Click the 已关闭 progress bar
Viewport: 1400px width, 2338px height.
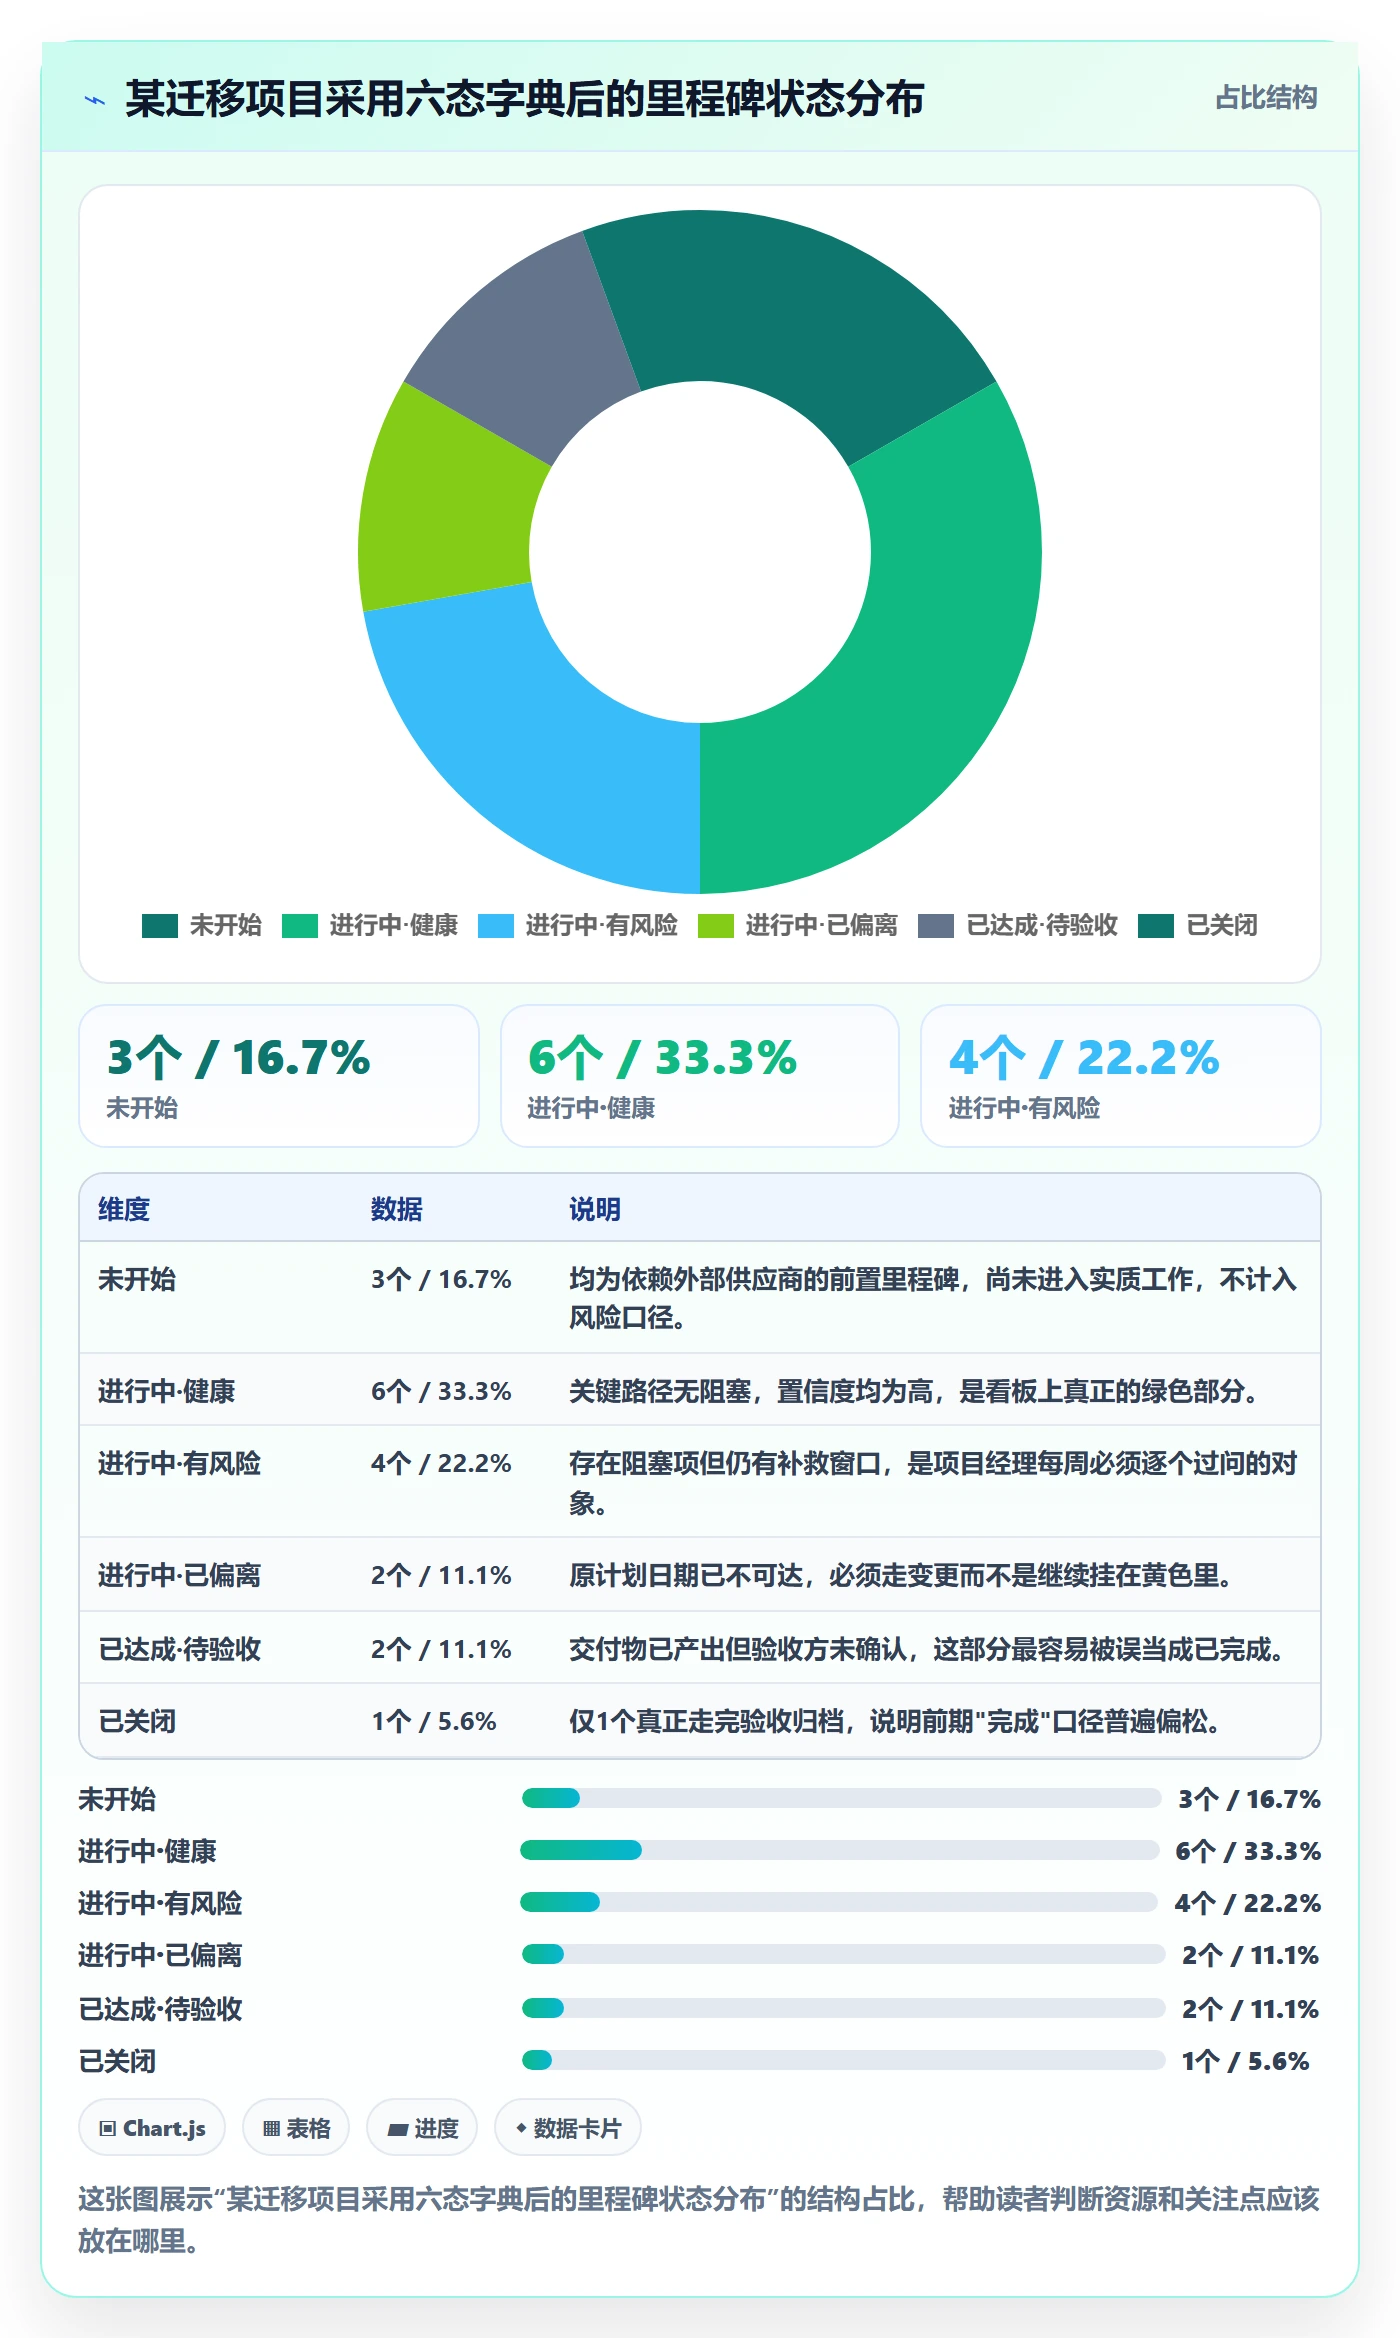(844, 2060)
